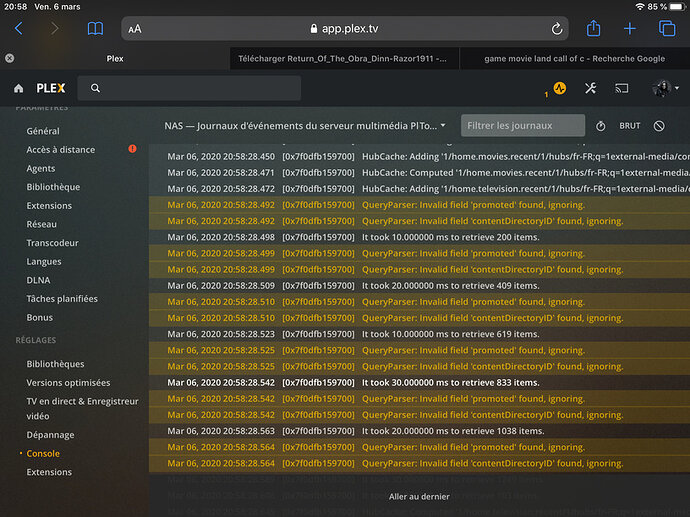Open Transcodeur settings
This screenshot has height=517, width=690.
[52, 243]
